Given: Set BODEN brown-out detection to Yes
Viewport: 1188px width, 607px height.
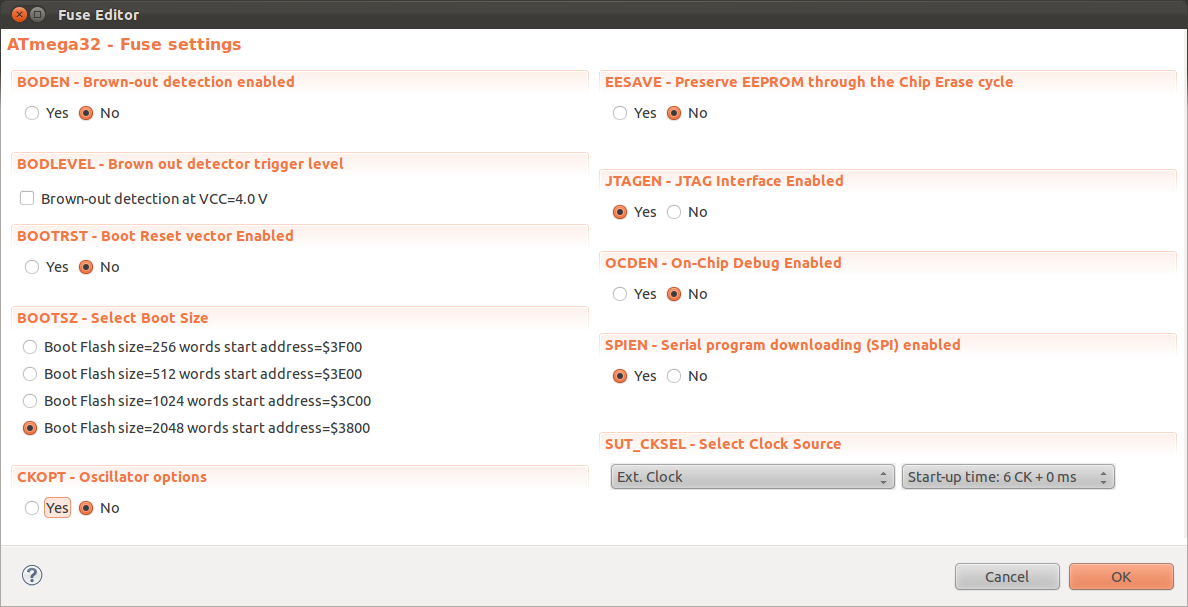Looking at the screenshot, I should pyautogui.click(x=31, y=113).
